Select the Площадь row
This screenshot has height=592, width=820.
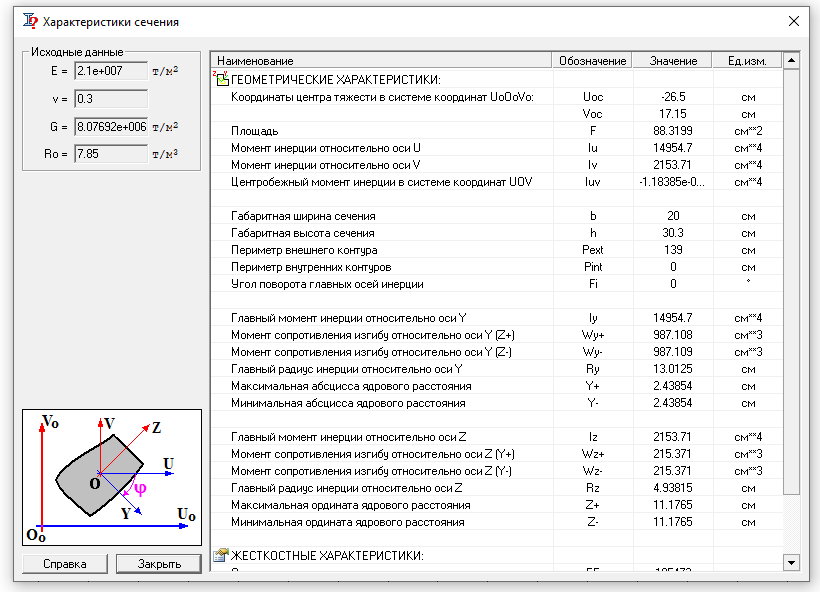pyautogui.click(x=497, y=131)
